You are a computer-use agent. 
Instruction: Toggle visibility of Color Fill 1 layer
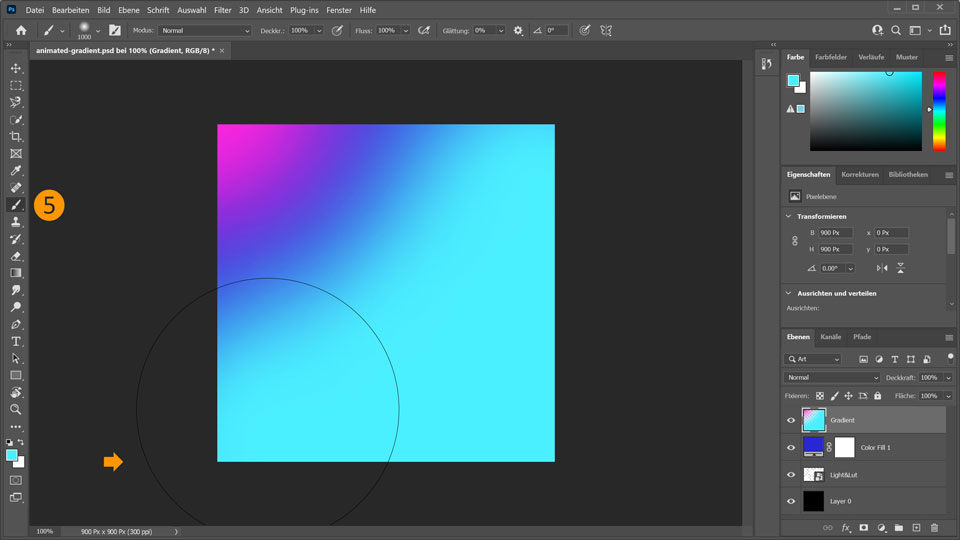(791, 448)
